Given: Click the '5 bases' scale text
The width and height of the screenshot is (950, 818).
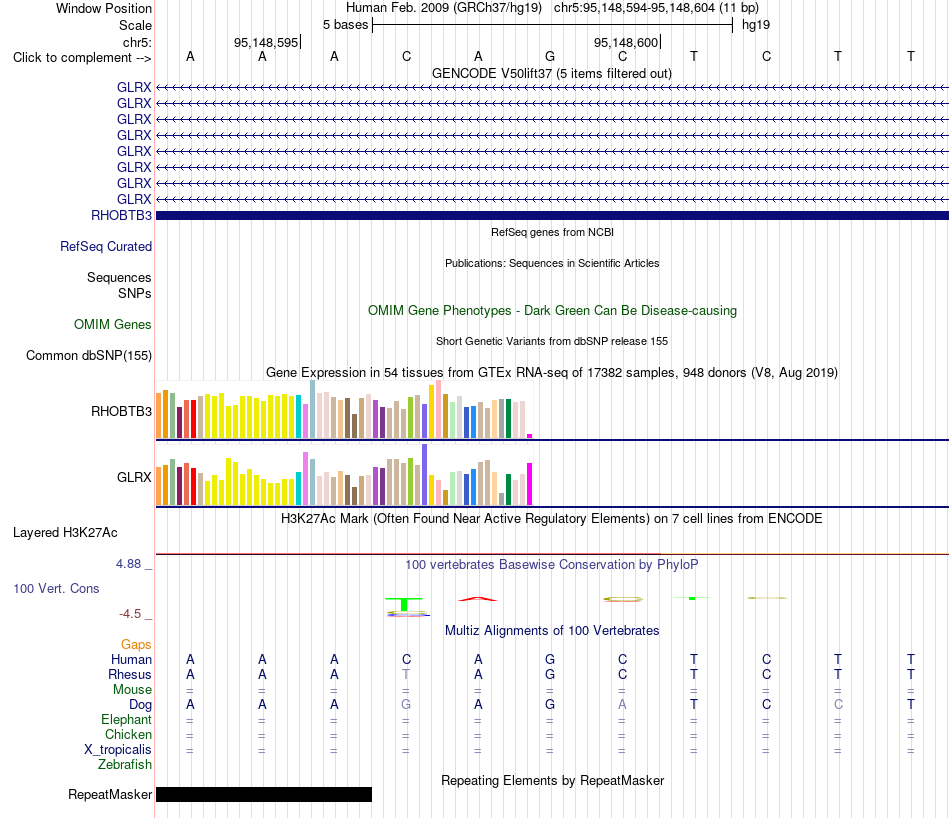Looking at the screenshot, I should 345,25.
